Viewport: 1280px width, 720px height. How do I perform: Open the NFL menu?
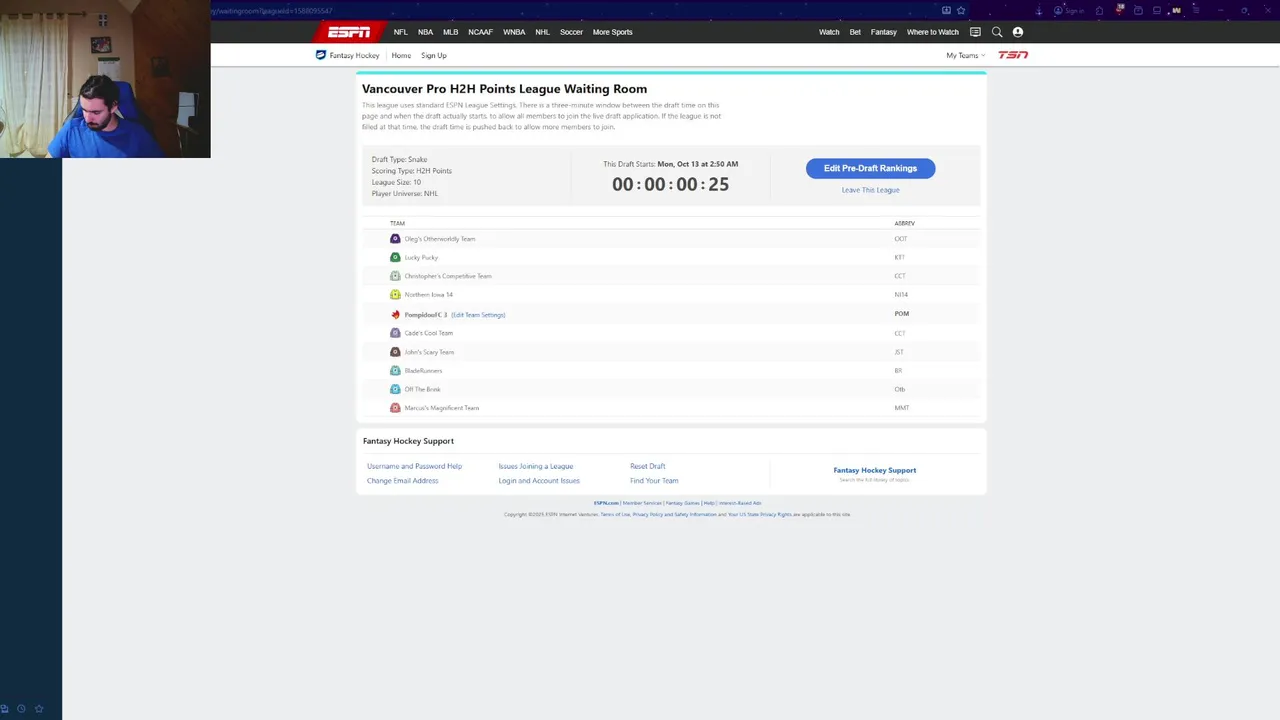tap(400, 32)
